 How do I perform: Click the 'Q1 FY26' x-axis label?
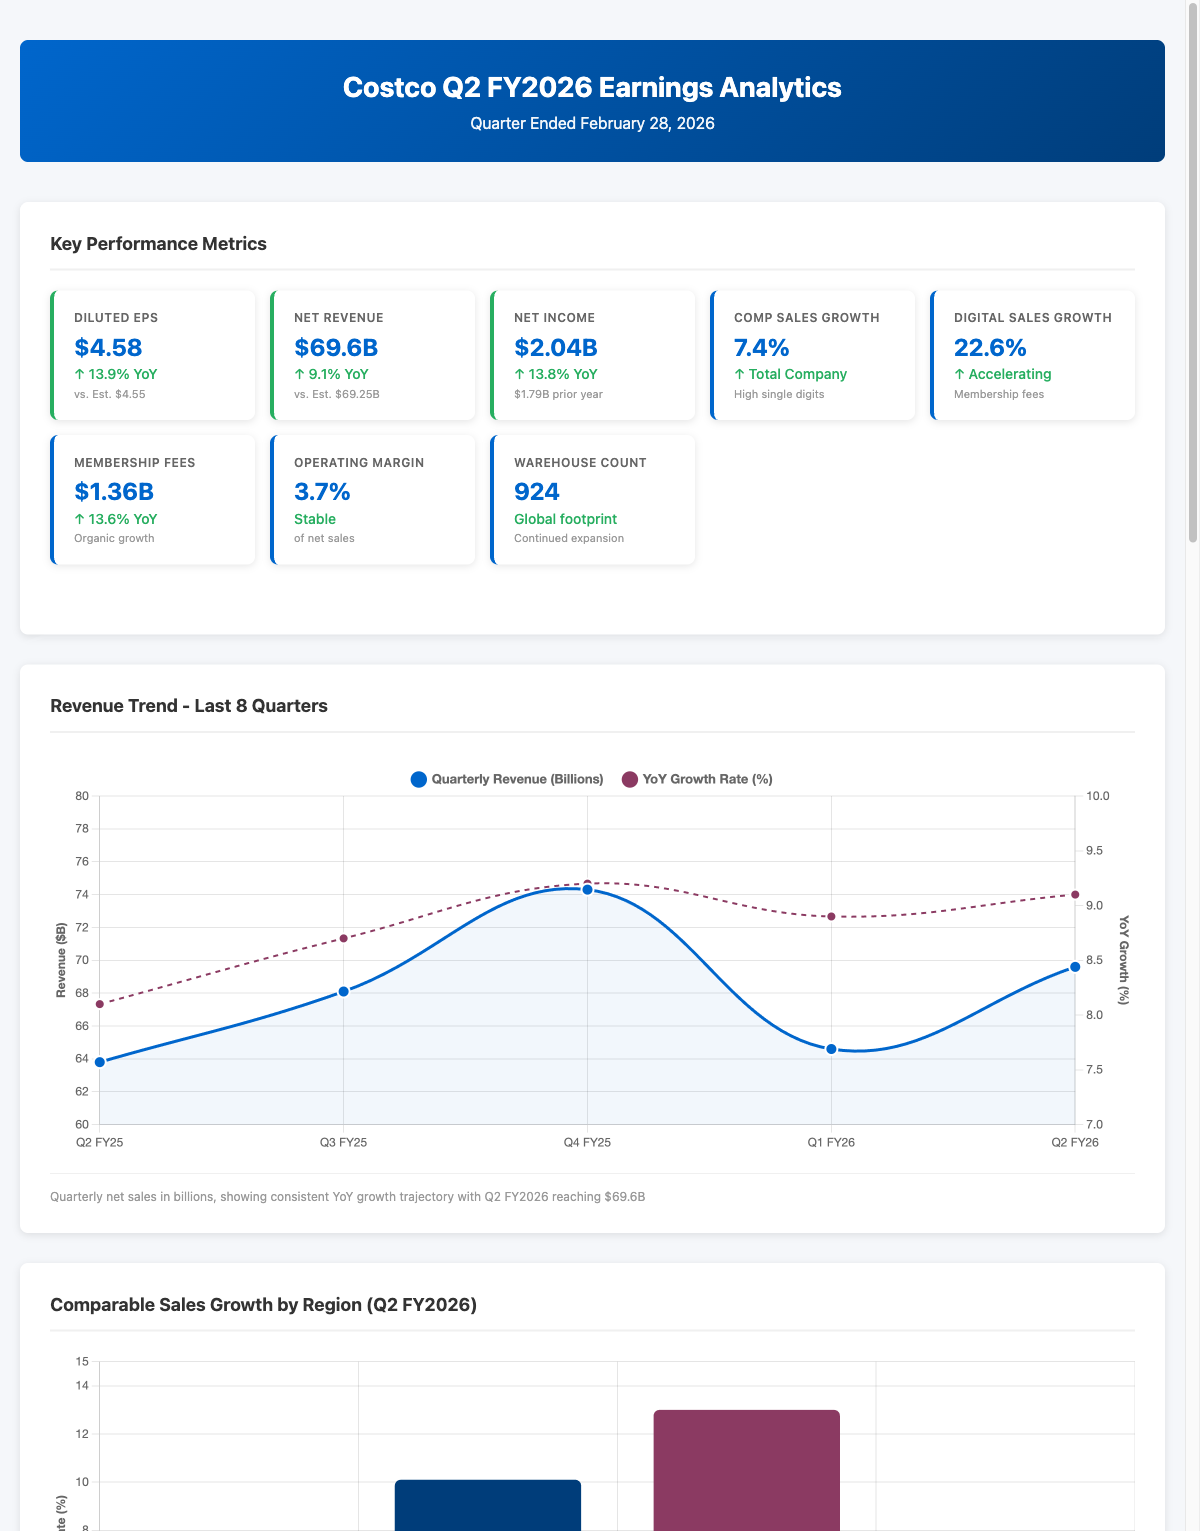coord(831,1142)
